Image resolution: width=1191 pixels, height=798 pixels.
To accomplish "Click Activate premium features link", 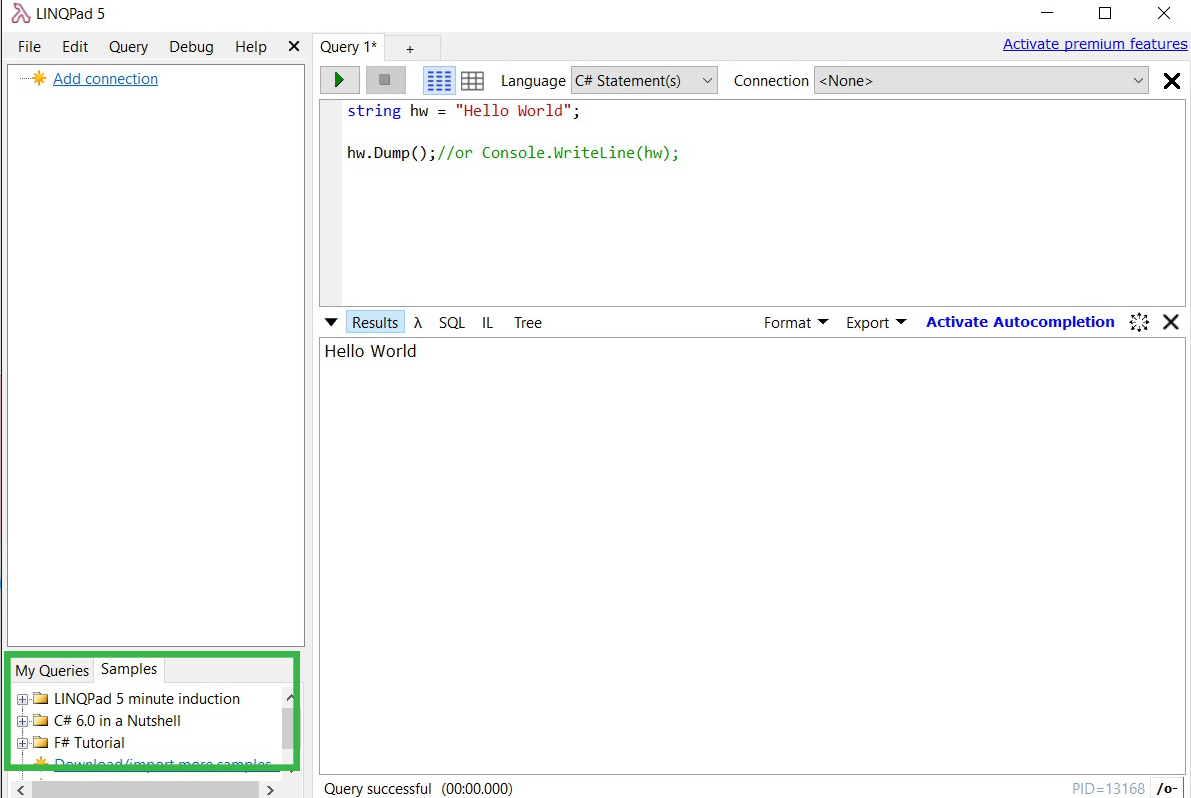I will (1095, 44).
